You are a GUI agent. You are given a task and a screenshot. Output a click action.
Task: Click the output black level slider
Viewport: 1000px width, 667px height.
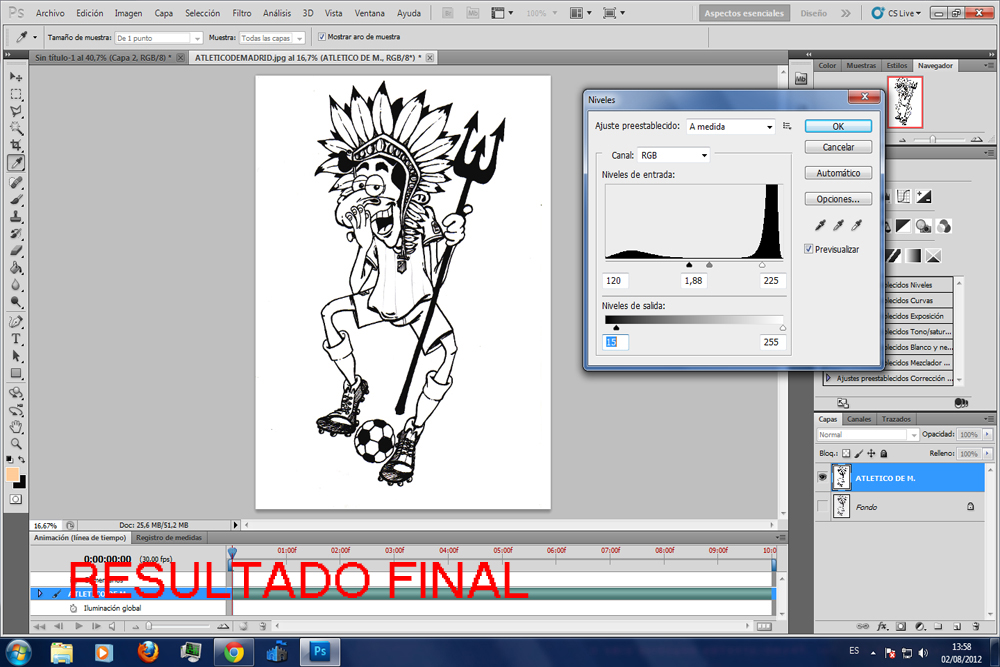point(616,328)
